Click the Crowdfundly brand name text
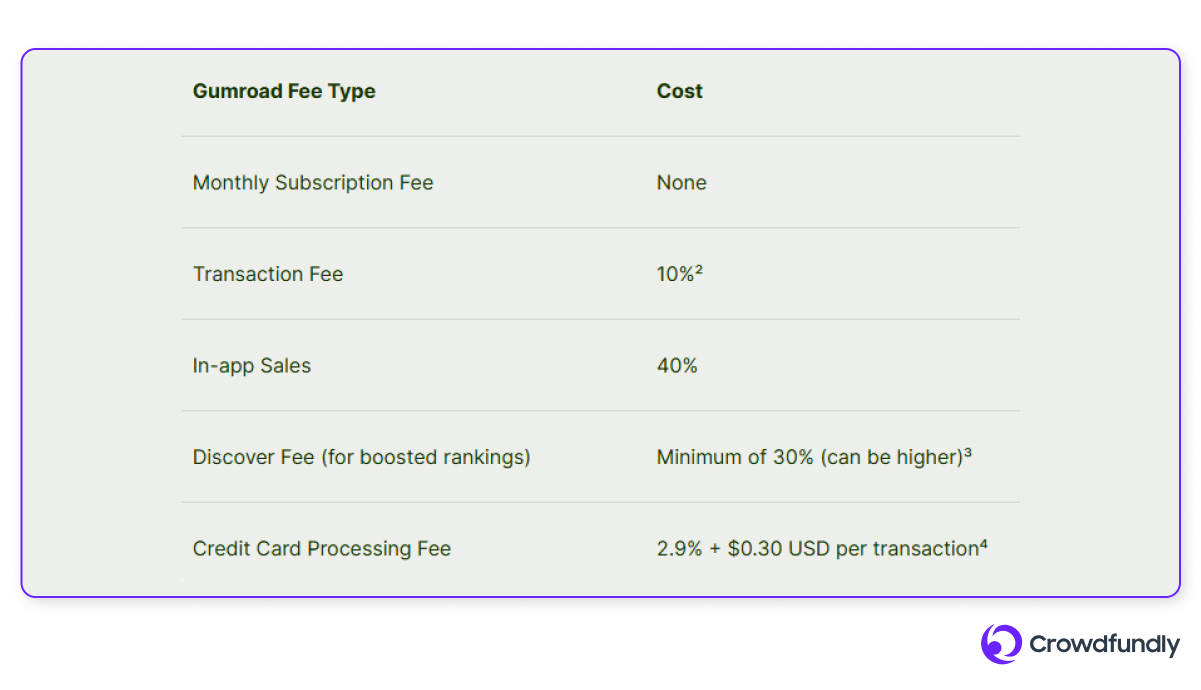Image resolution: width=1201 pixels, height=690 pixels. click(1104, 645)
